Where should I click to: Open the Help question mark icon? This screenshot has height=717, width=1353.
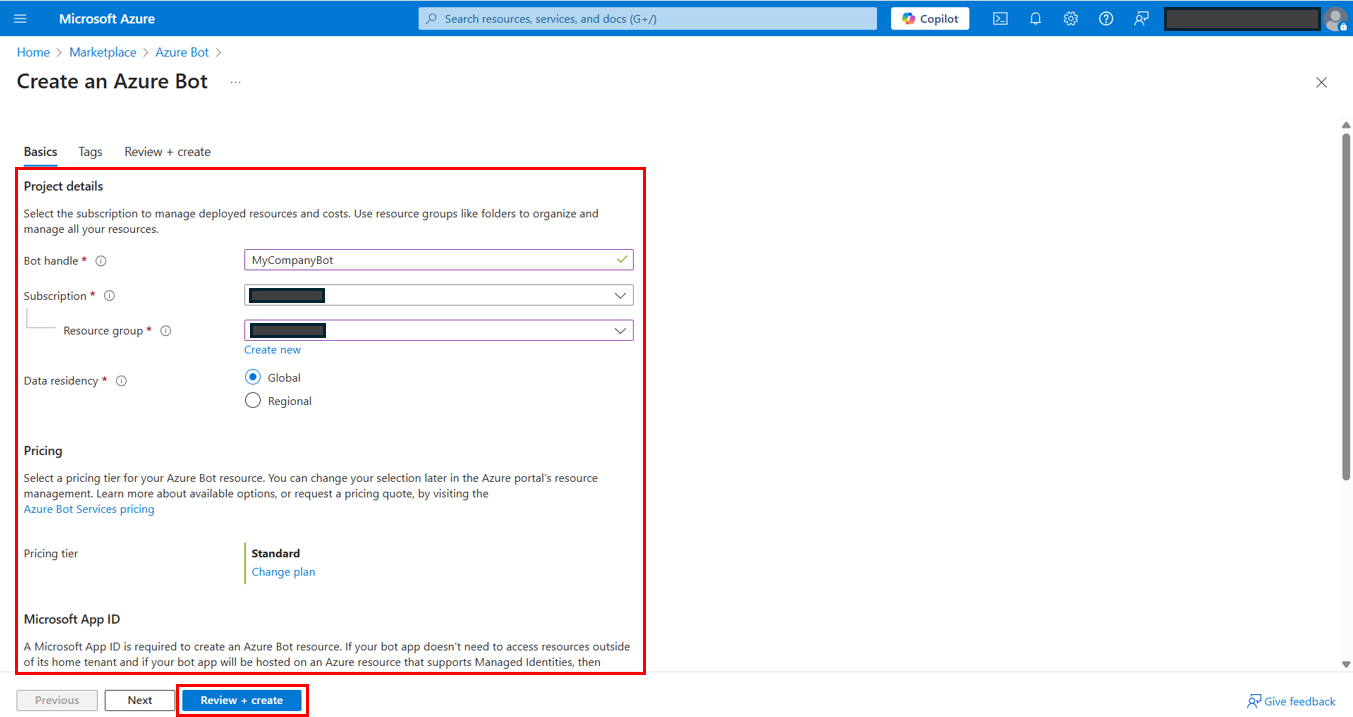(x=1106, y=19)
